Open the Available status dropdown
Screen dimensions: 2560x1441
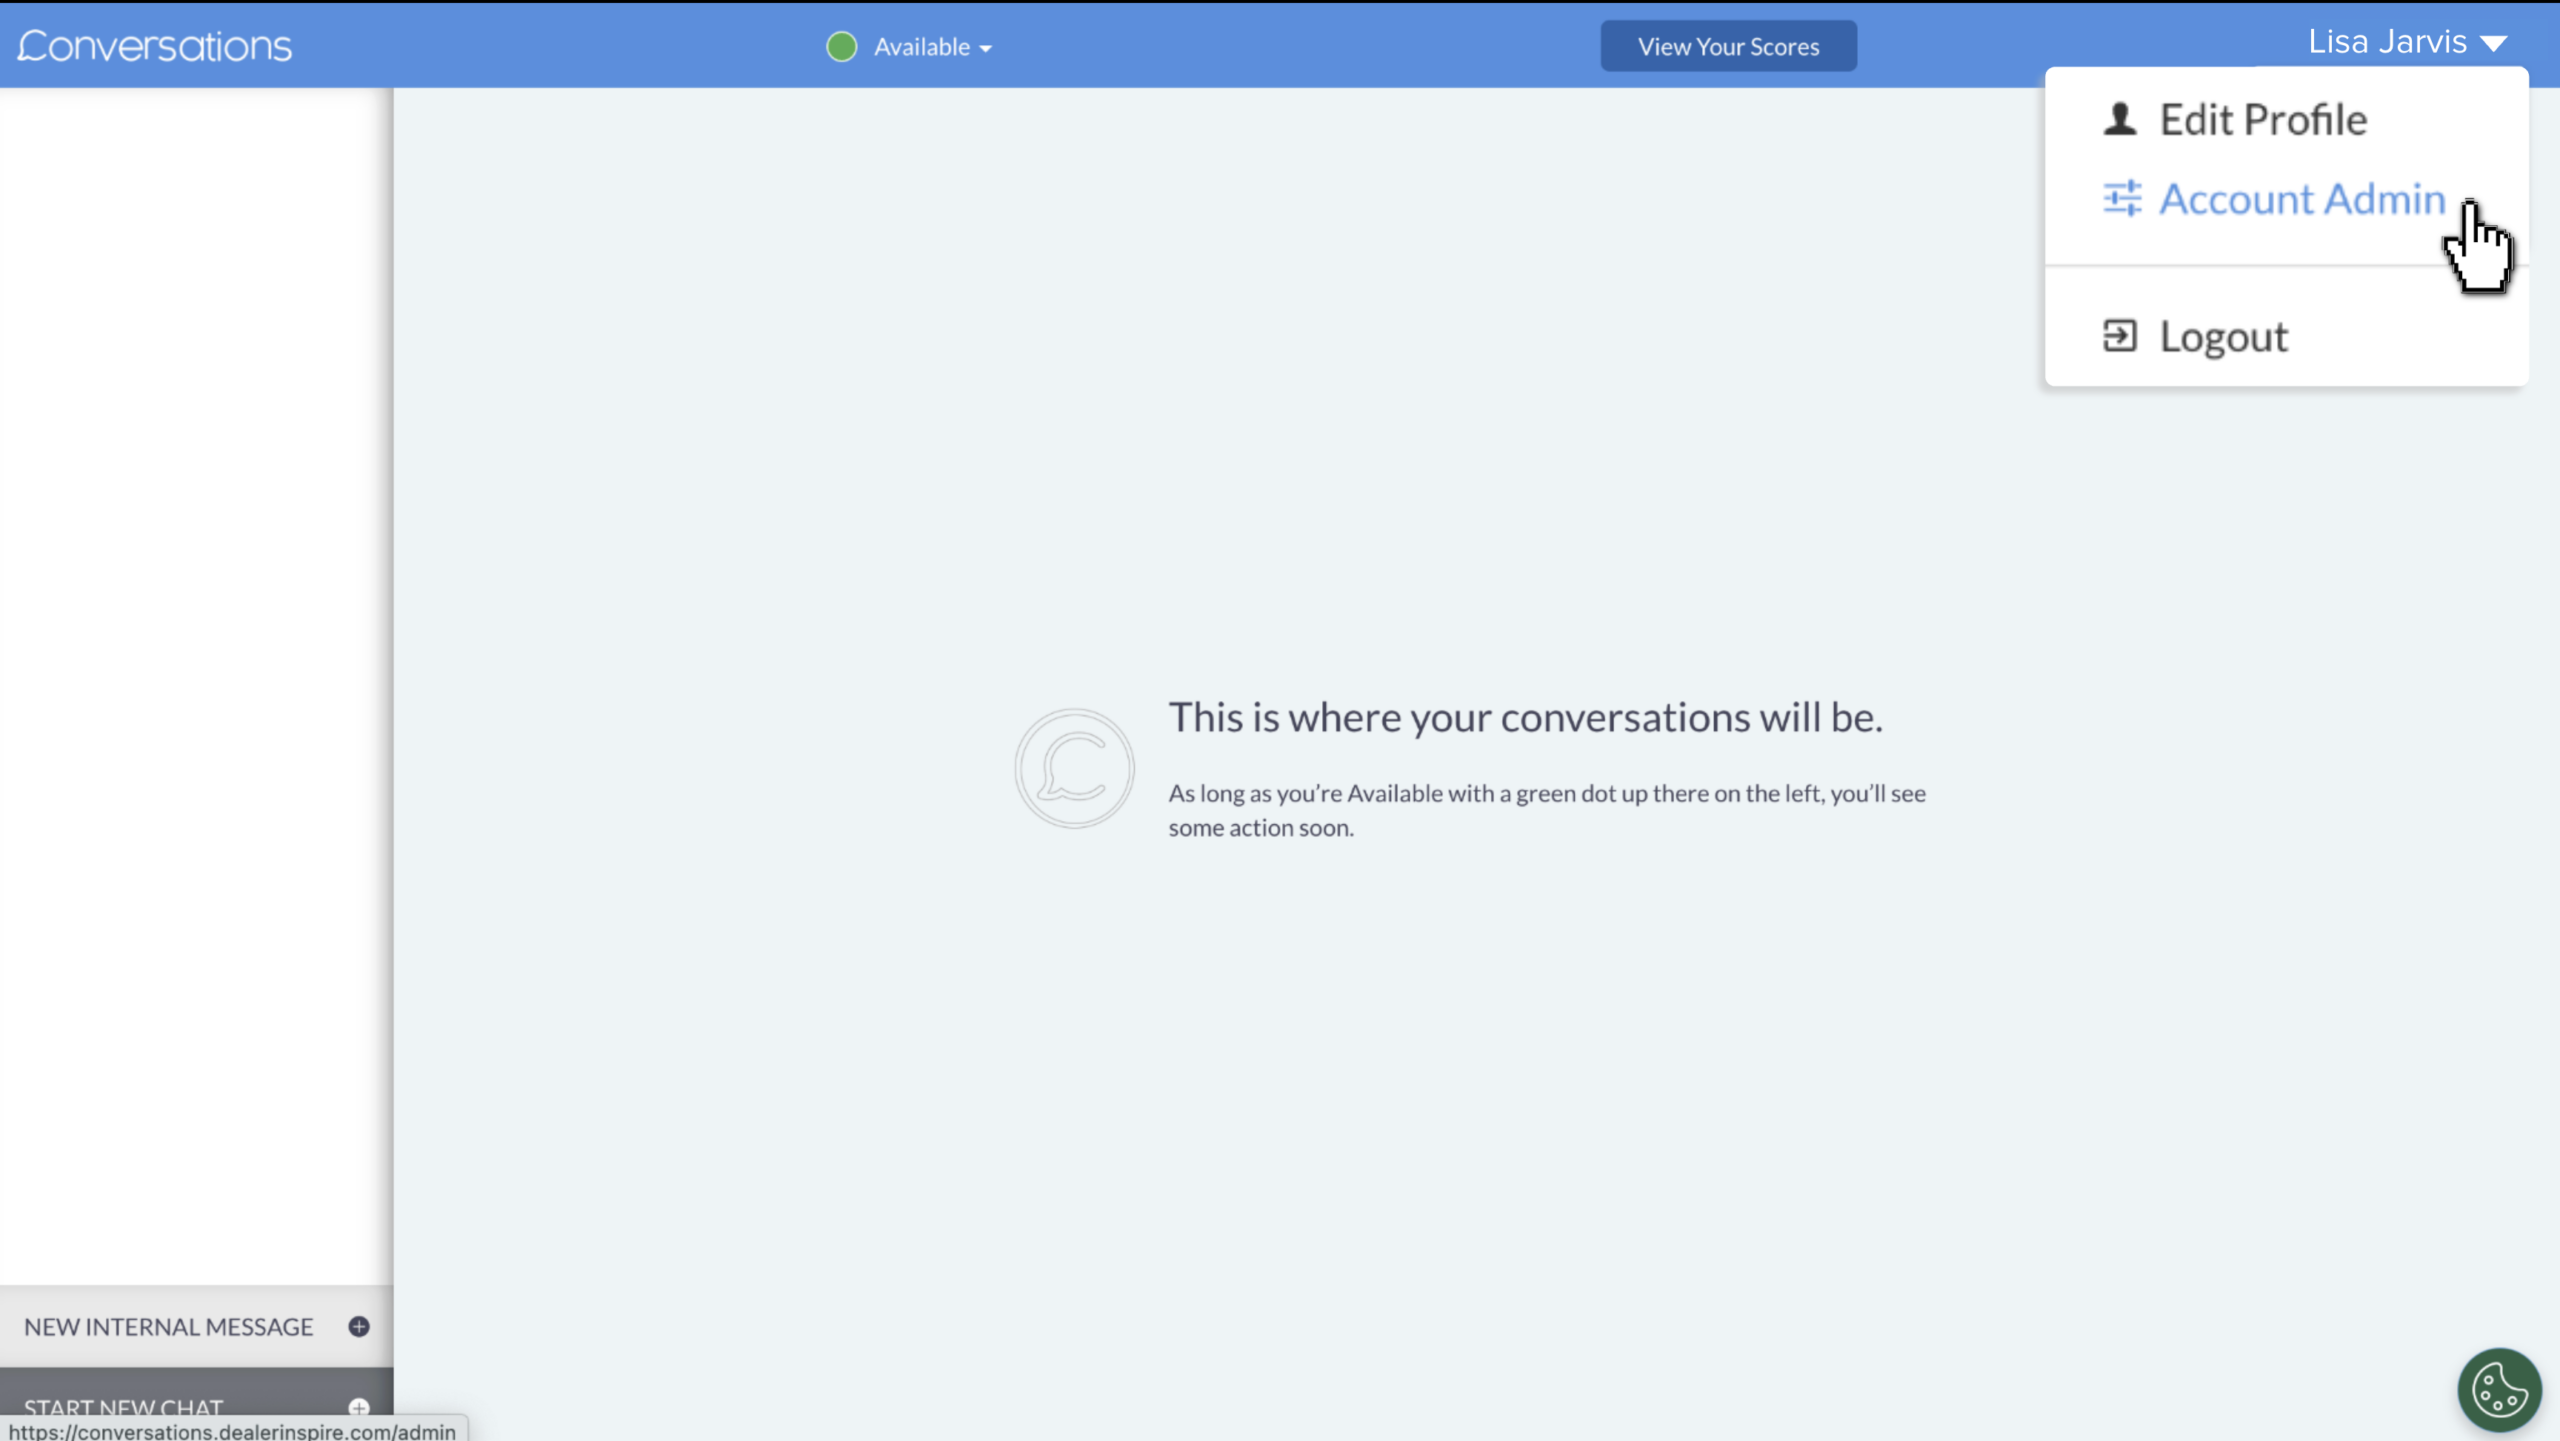[x=932, y=47]
